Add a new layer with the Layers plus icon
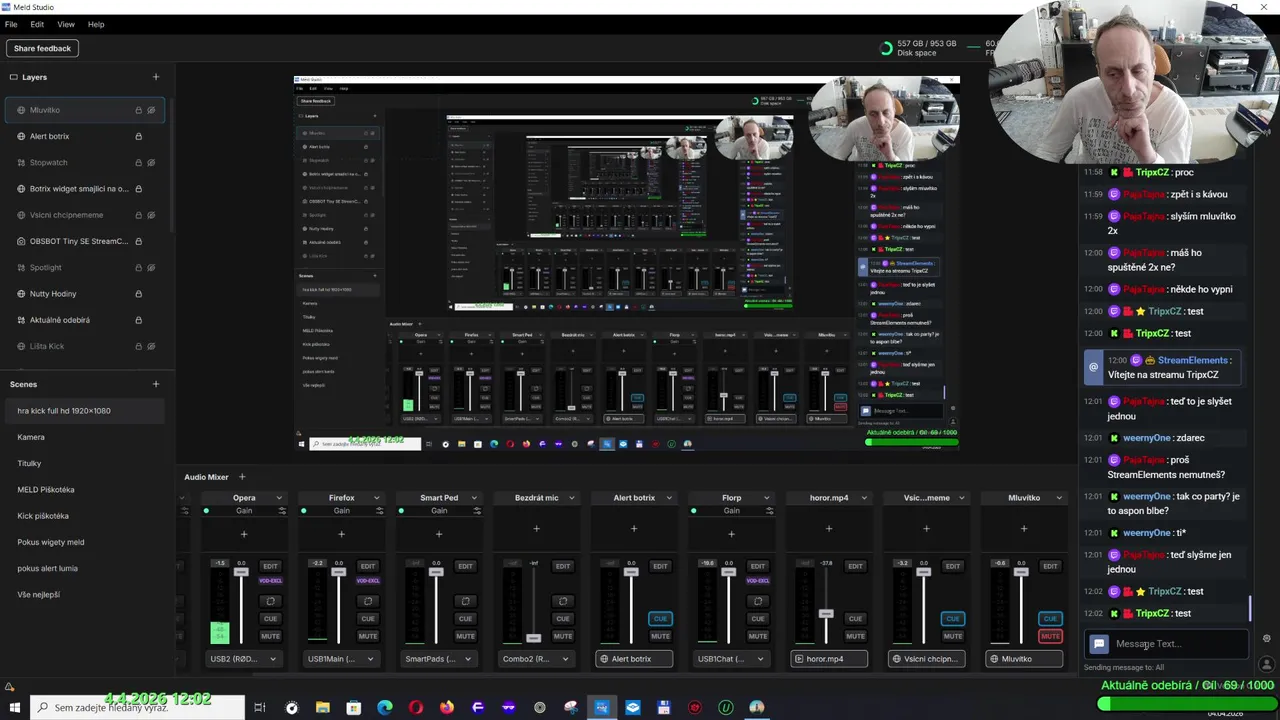The width and height of the screenshot is (1280, 720). pyautogui.click(x=155, y=77)
